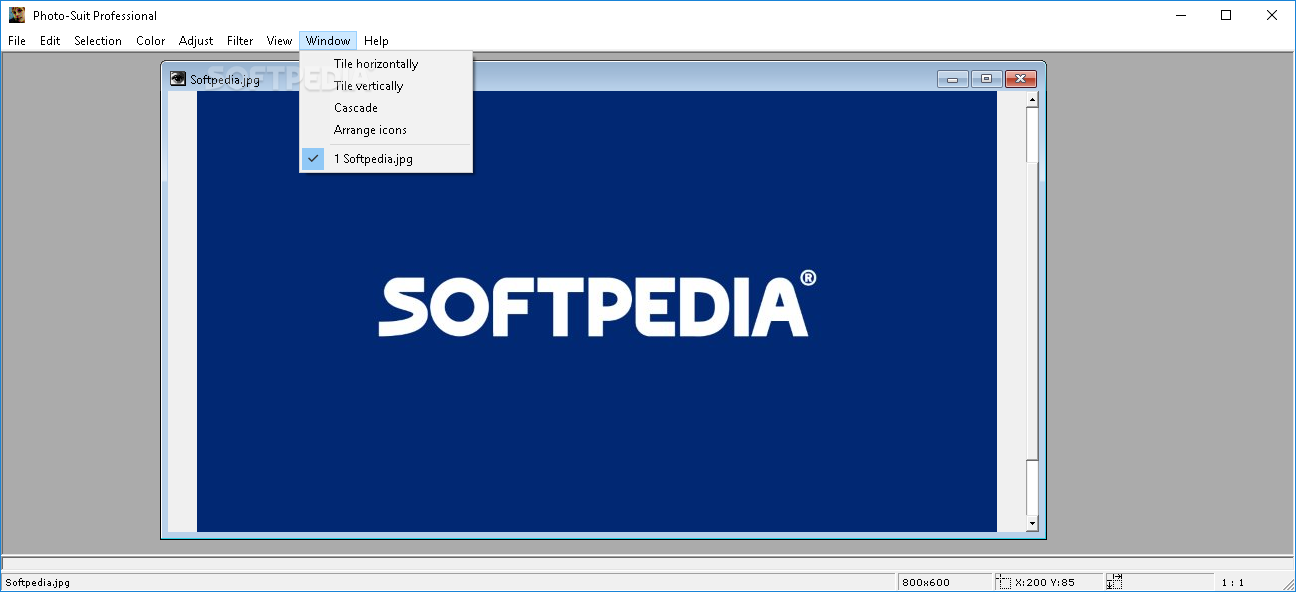This screenshot has height=592, width=1296.
Task: Open the Color menu
Action: click(151, 41)
